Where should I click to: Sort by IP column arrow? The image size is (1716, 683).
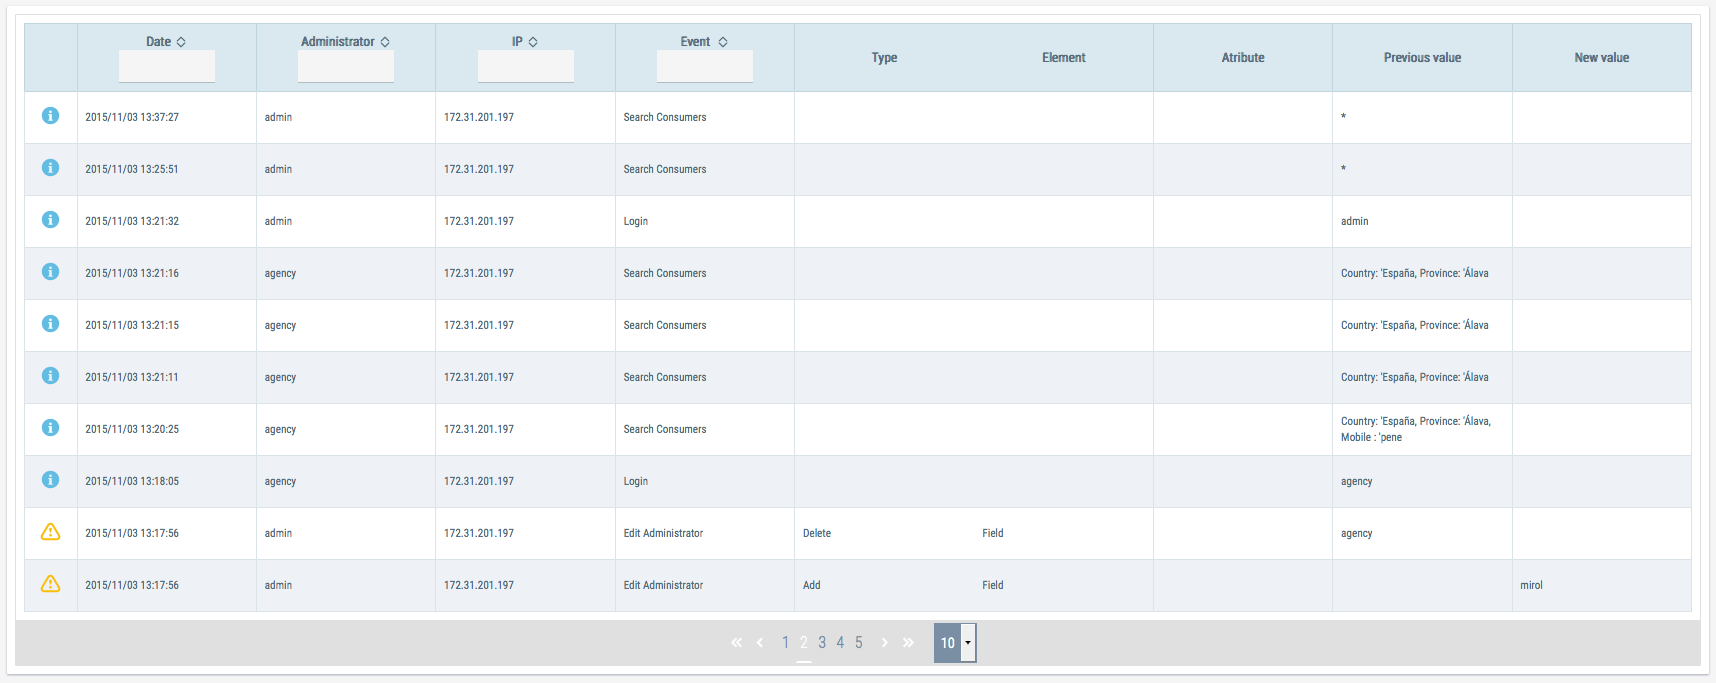pos(533,42)
